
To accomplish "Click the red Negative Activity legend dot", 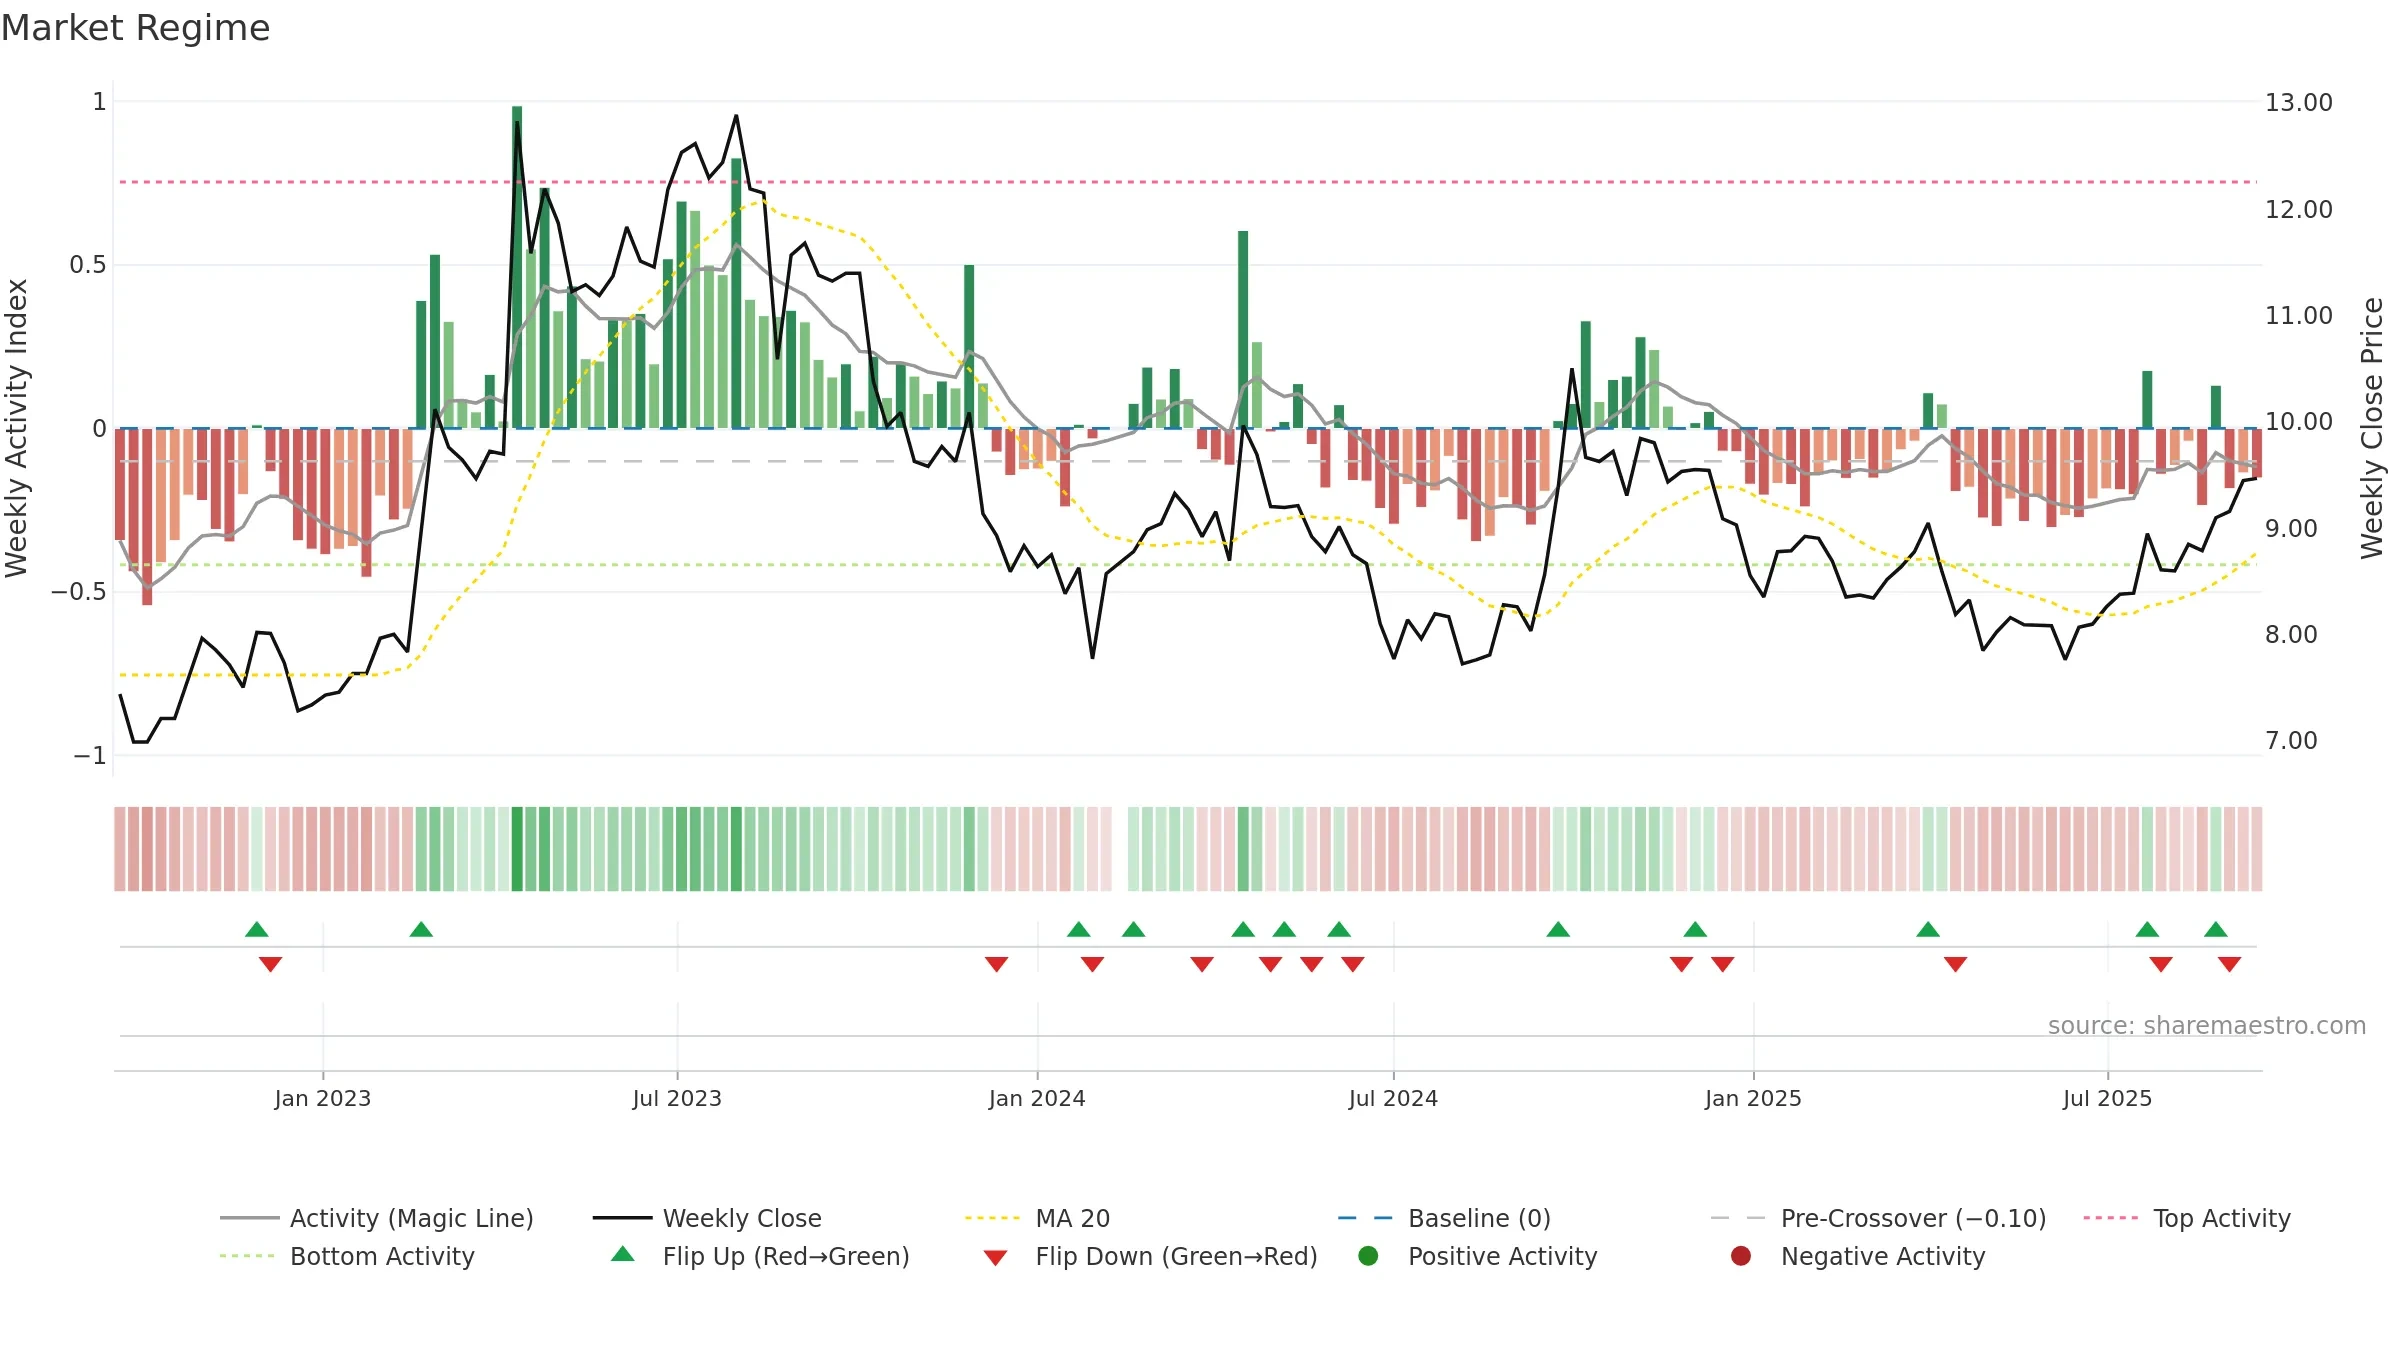I will point(1741,1255).
